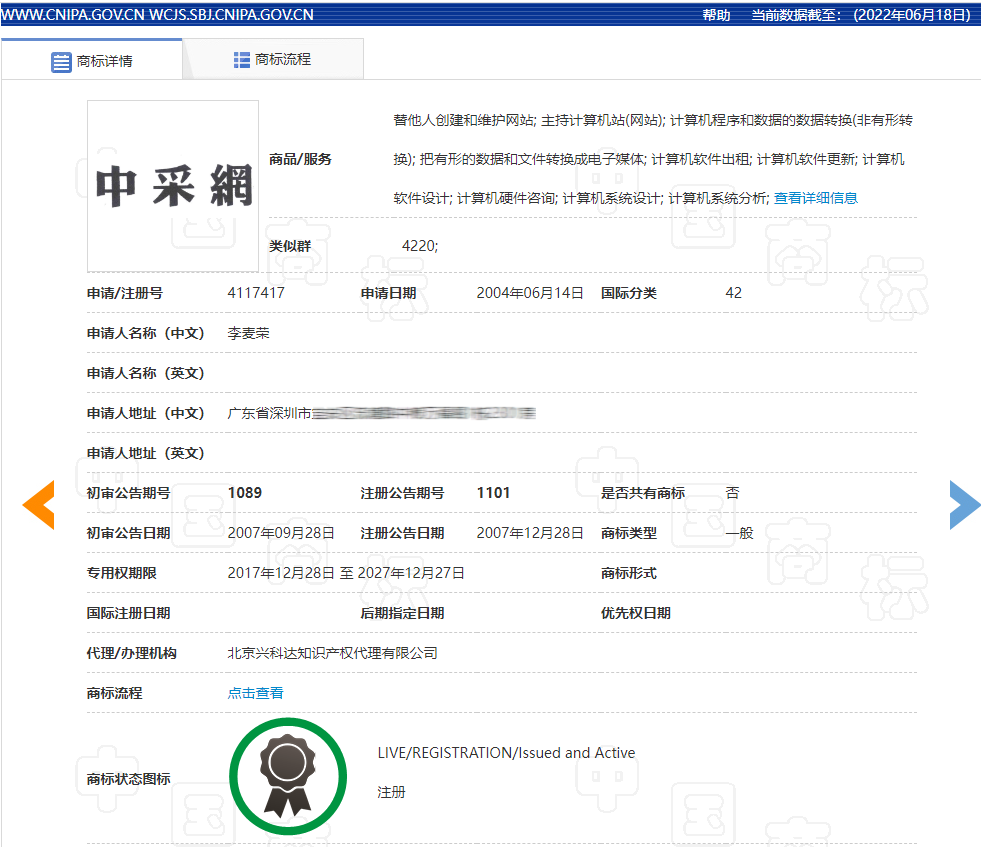
Task: Go to previous trademark with orange left arrow
Action: point(38,505)
